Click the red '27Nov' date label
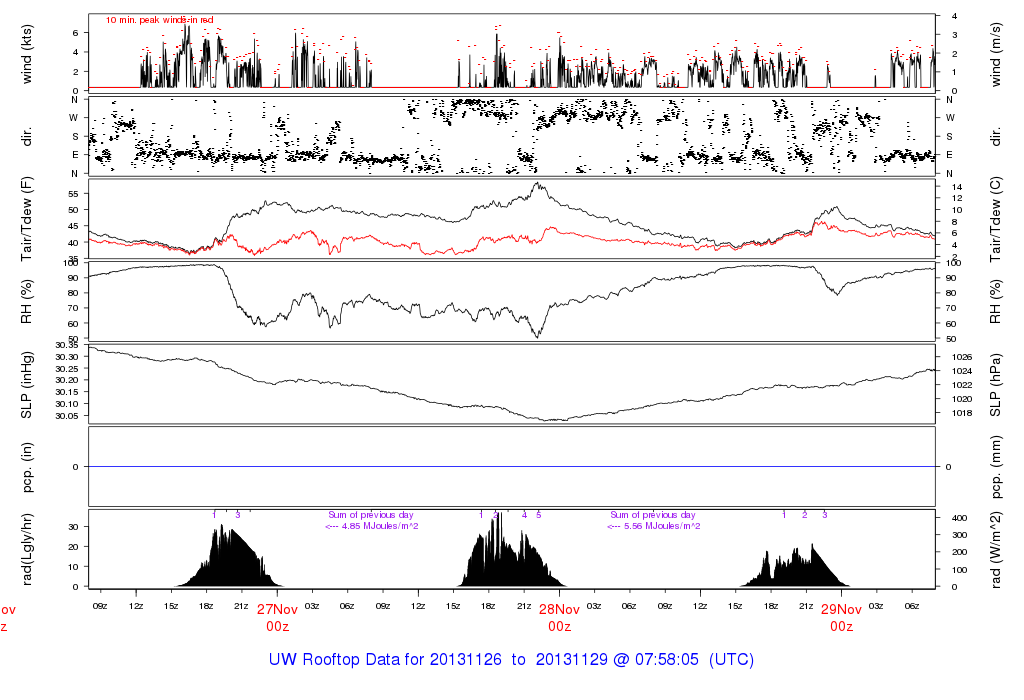This screenshot has width=1024, height=700. click(x=277, y=609)
